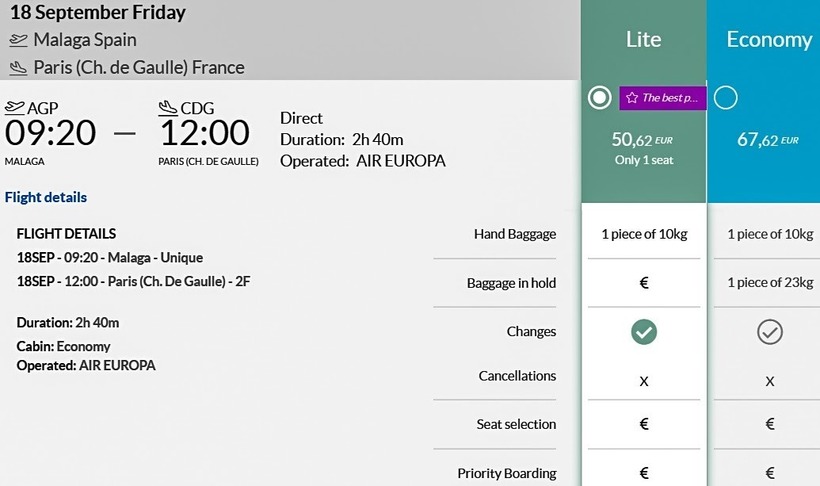Click the Lite cancellations X mark
820x486 pixels.
pyautogui.click(x=644, y=381)
